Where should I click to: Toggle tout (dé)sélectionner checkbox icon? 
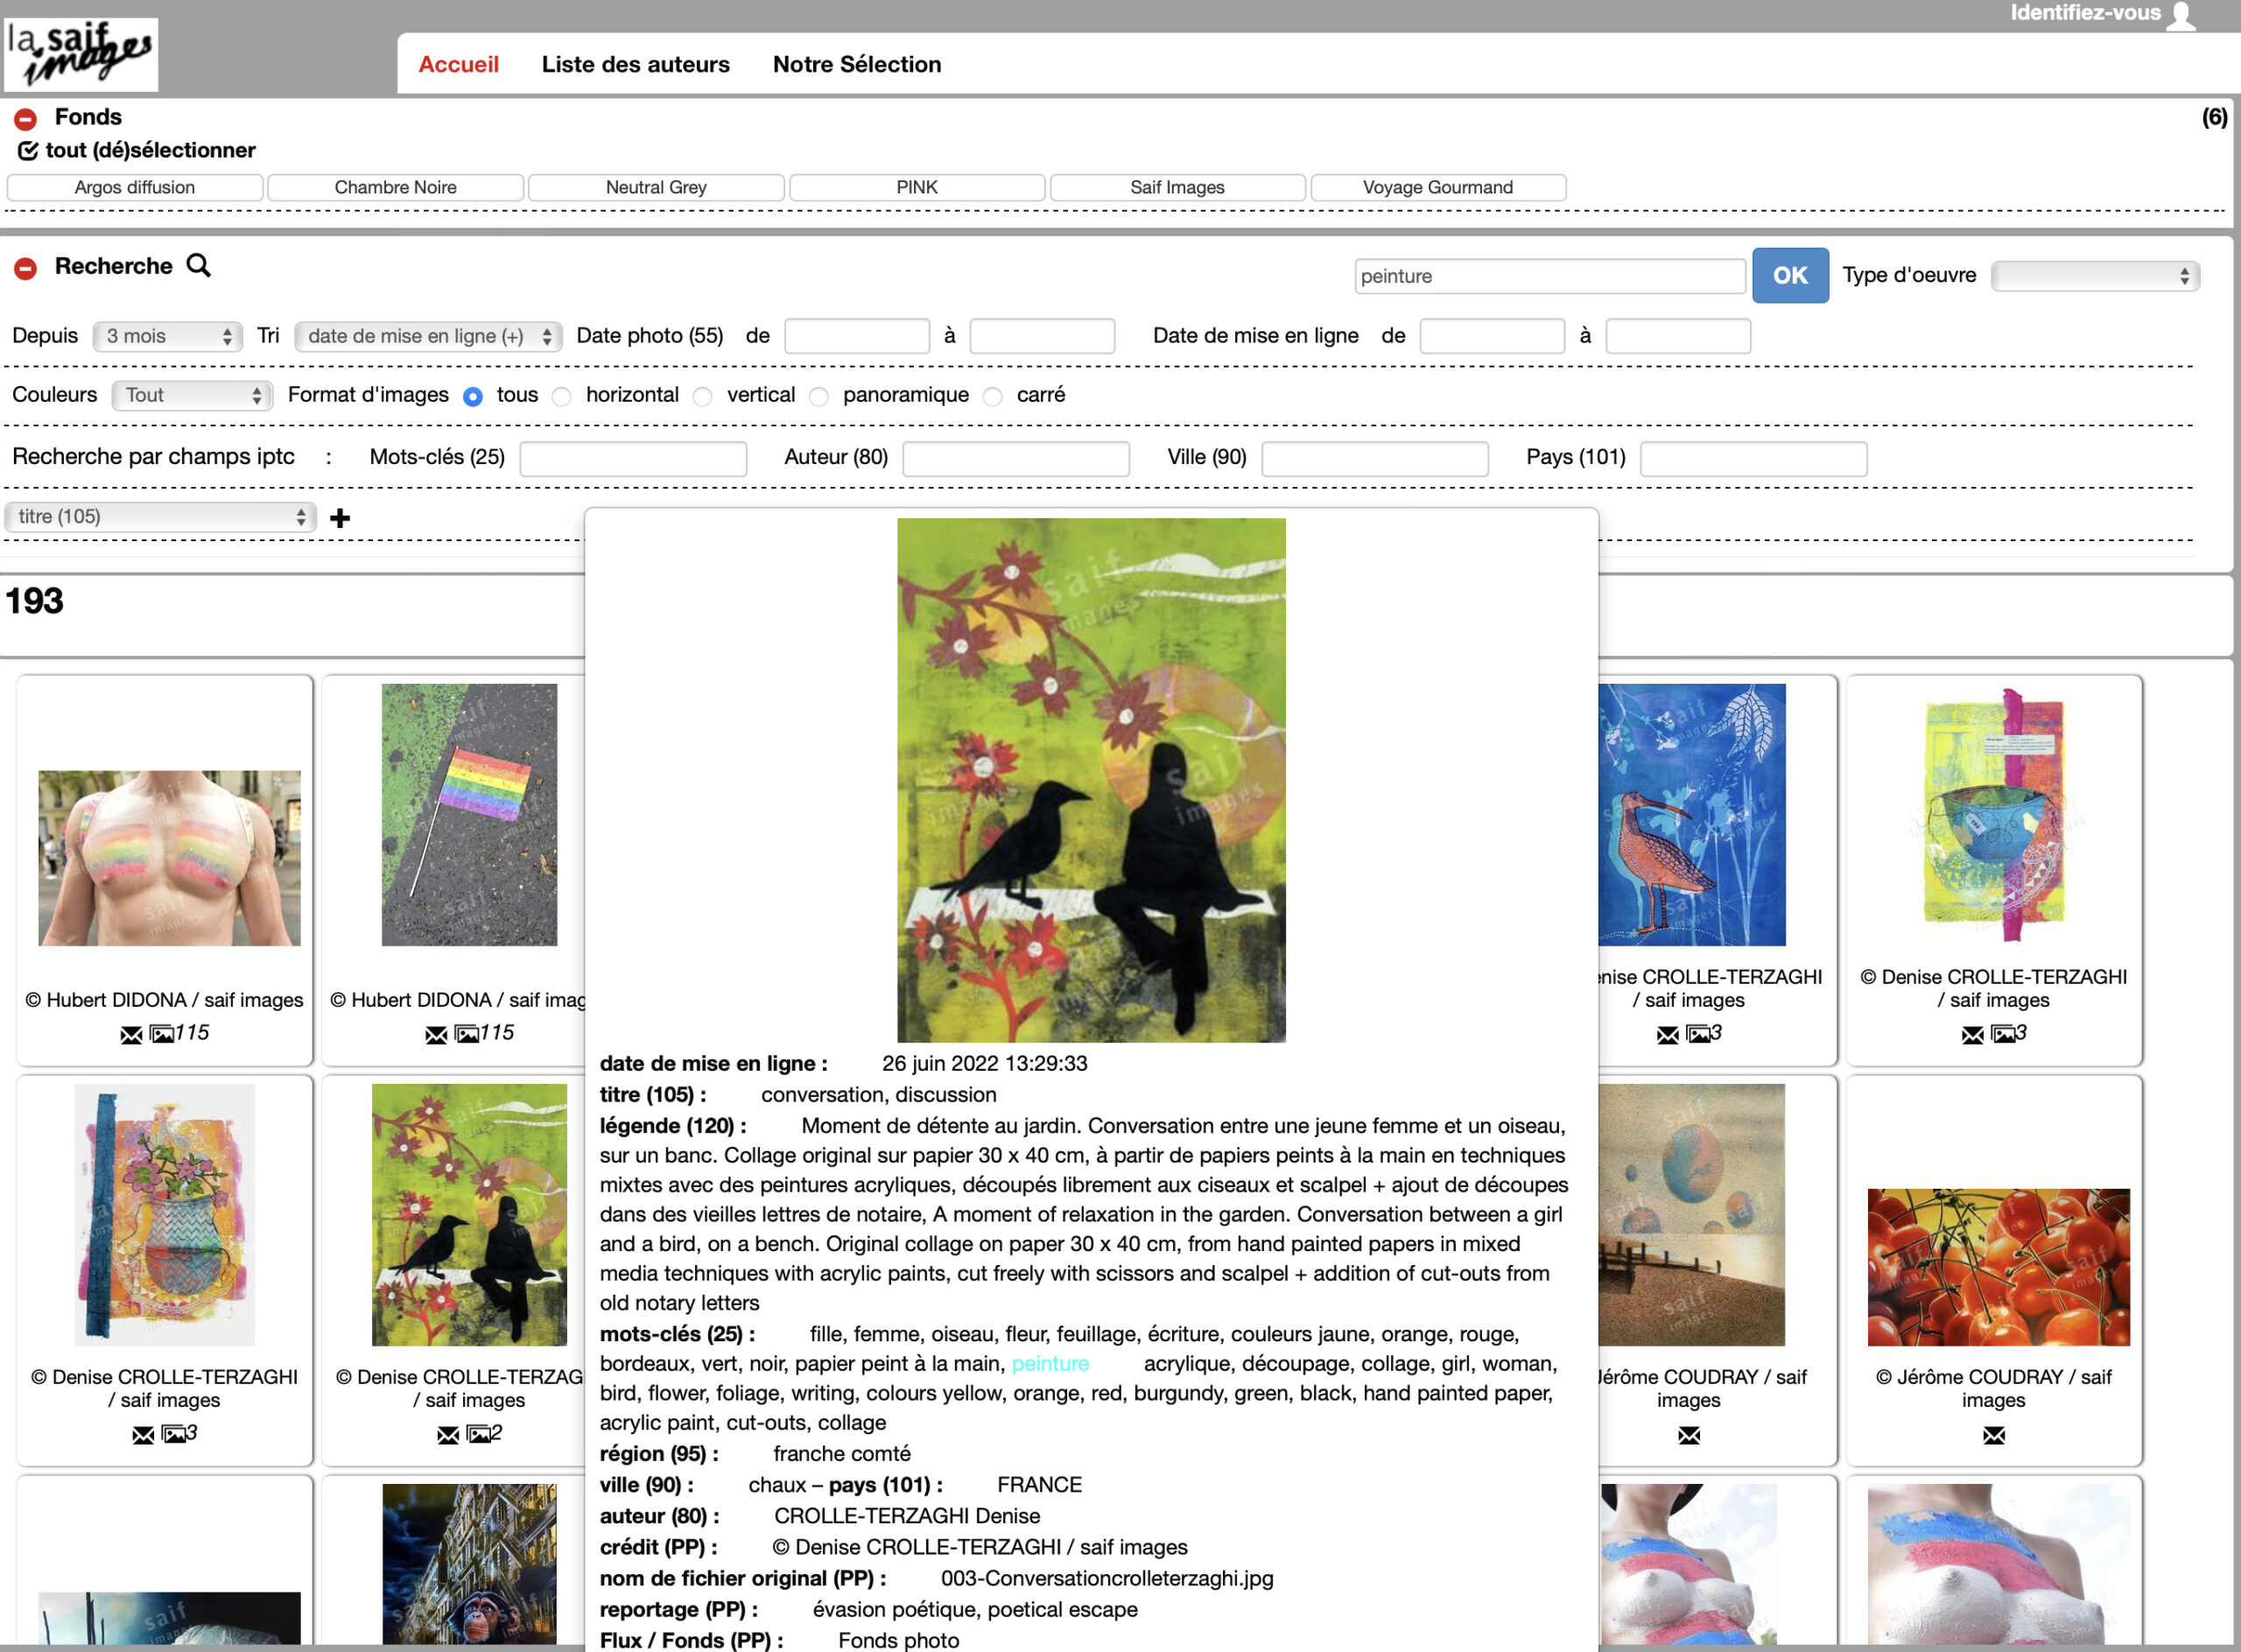pyautogui.click(x=28, y=151)
